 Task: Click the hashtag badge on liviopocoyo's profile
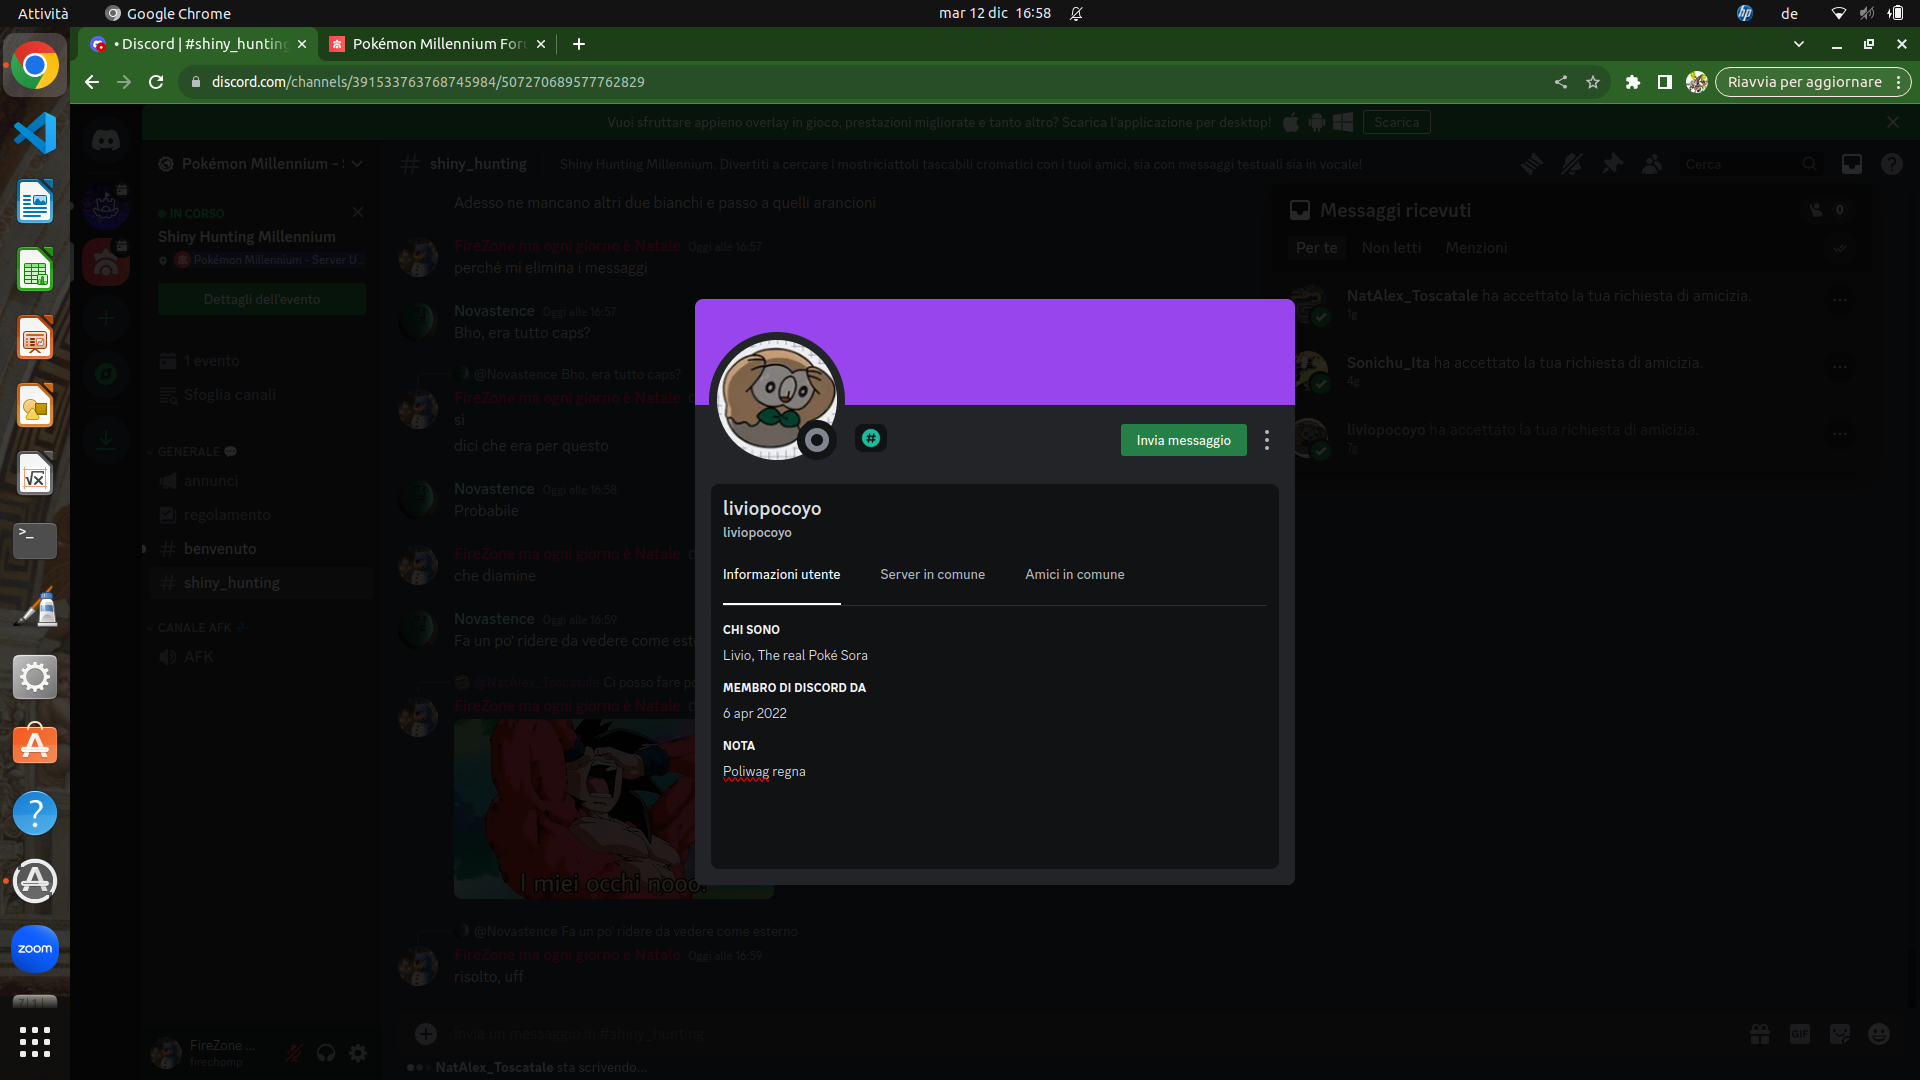click(871, 438)
